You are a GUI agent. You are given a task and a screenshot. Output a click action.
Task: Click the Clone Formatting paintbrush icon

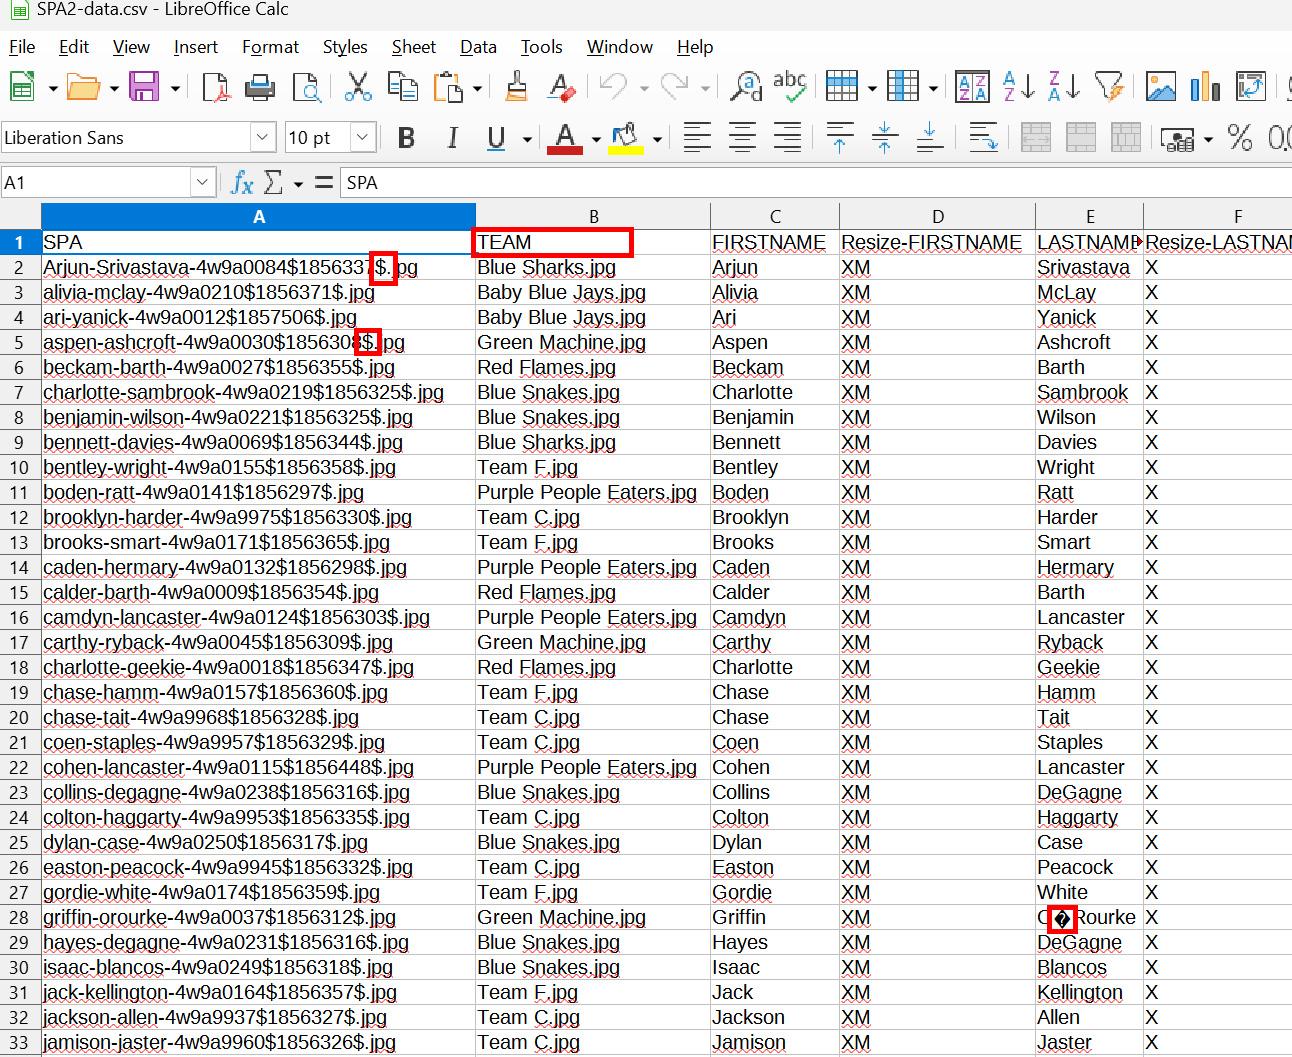(517, 88)
